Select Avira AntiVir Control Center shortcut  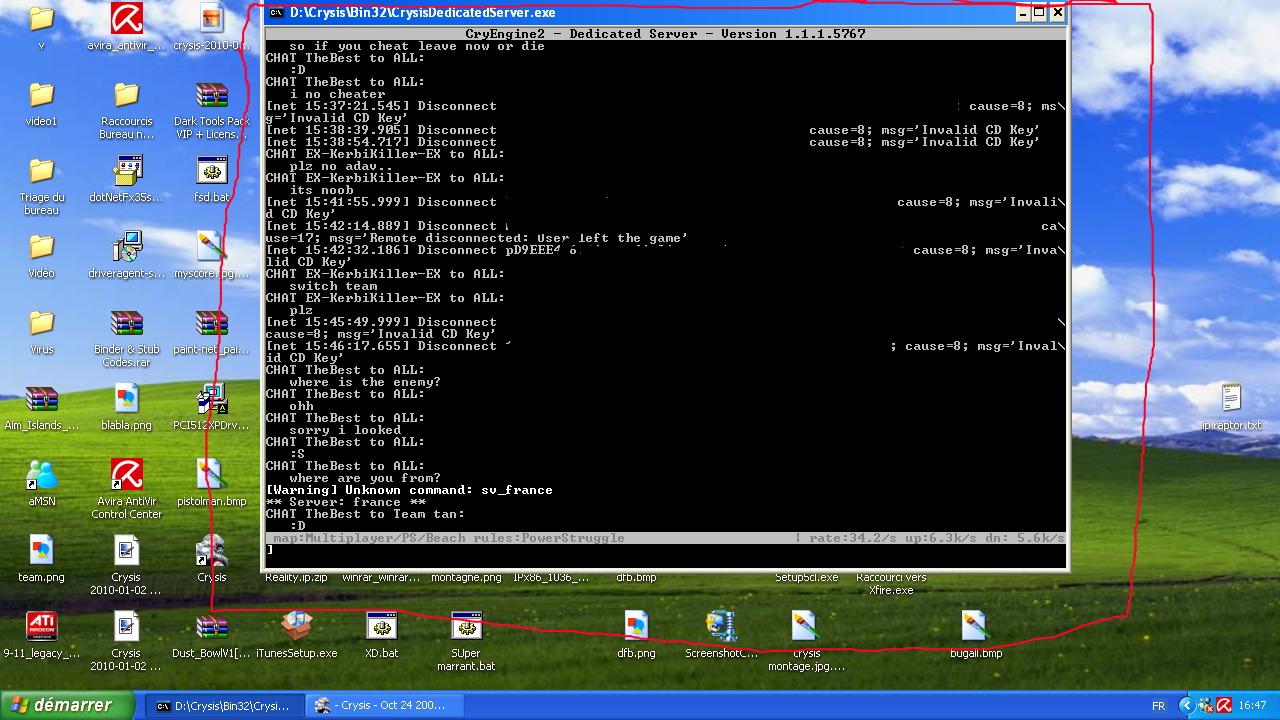coord(126,474)
